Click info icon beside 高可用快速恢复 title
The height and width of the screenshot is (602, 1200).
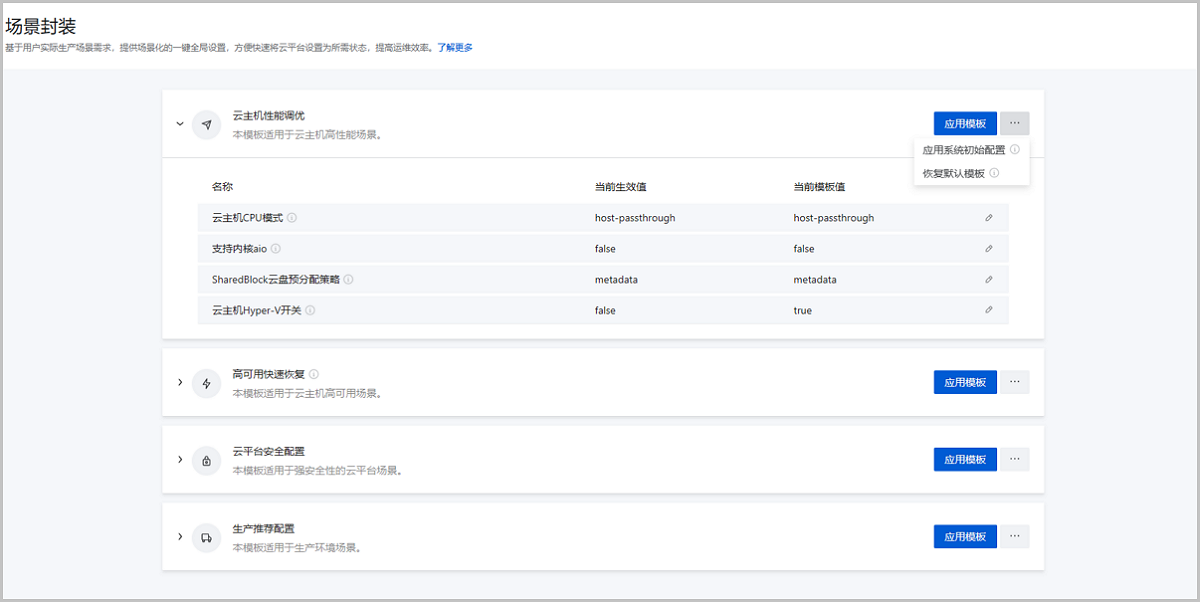tap(314, 374)
